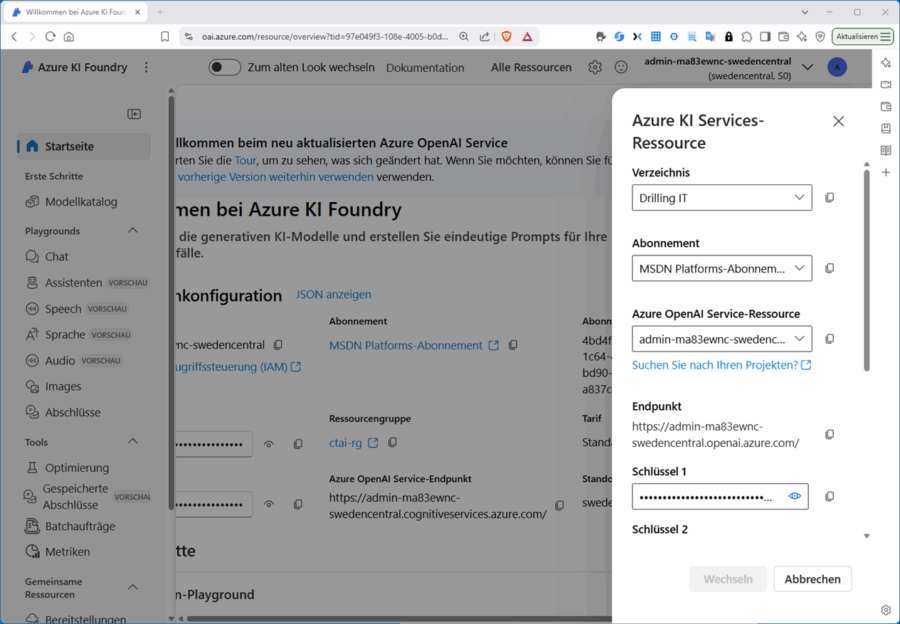The width and height of the screenshot is (900, 624).
Task: Copy the Azure OpenAI Service-Ressource name
Action: [829, 339]
